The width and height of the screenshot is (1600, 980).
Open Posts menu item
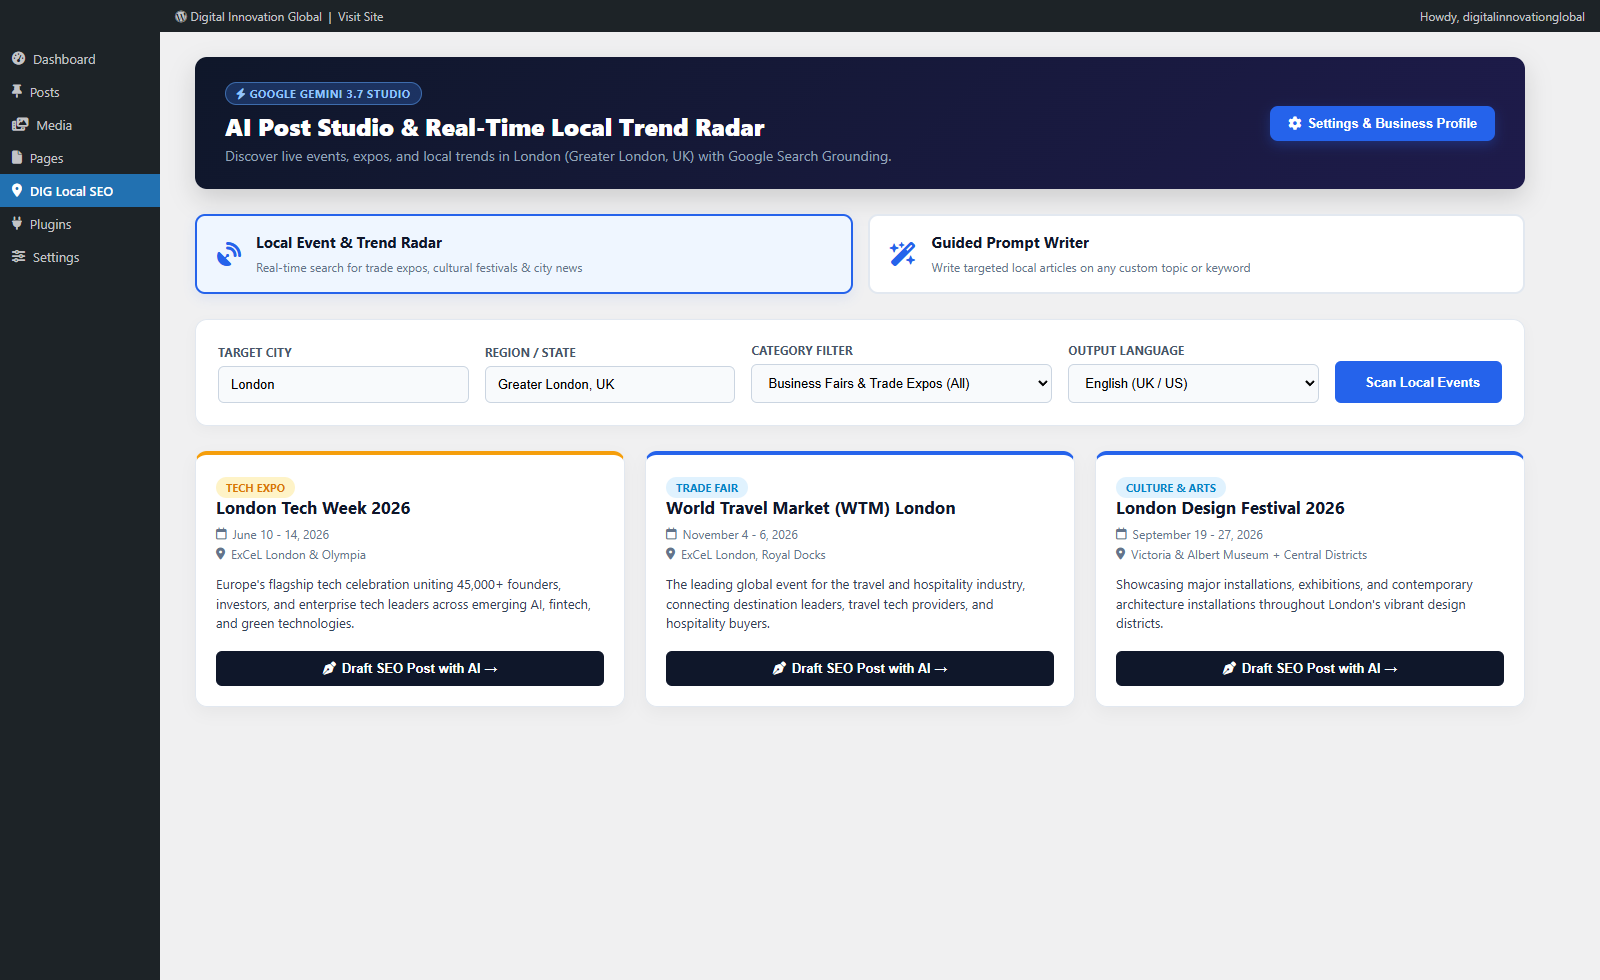pyautogui.click(x=80, y=92)
